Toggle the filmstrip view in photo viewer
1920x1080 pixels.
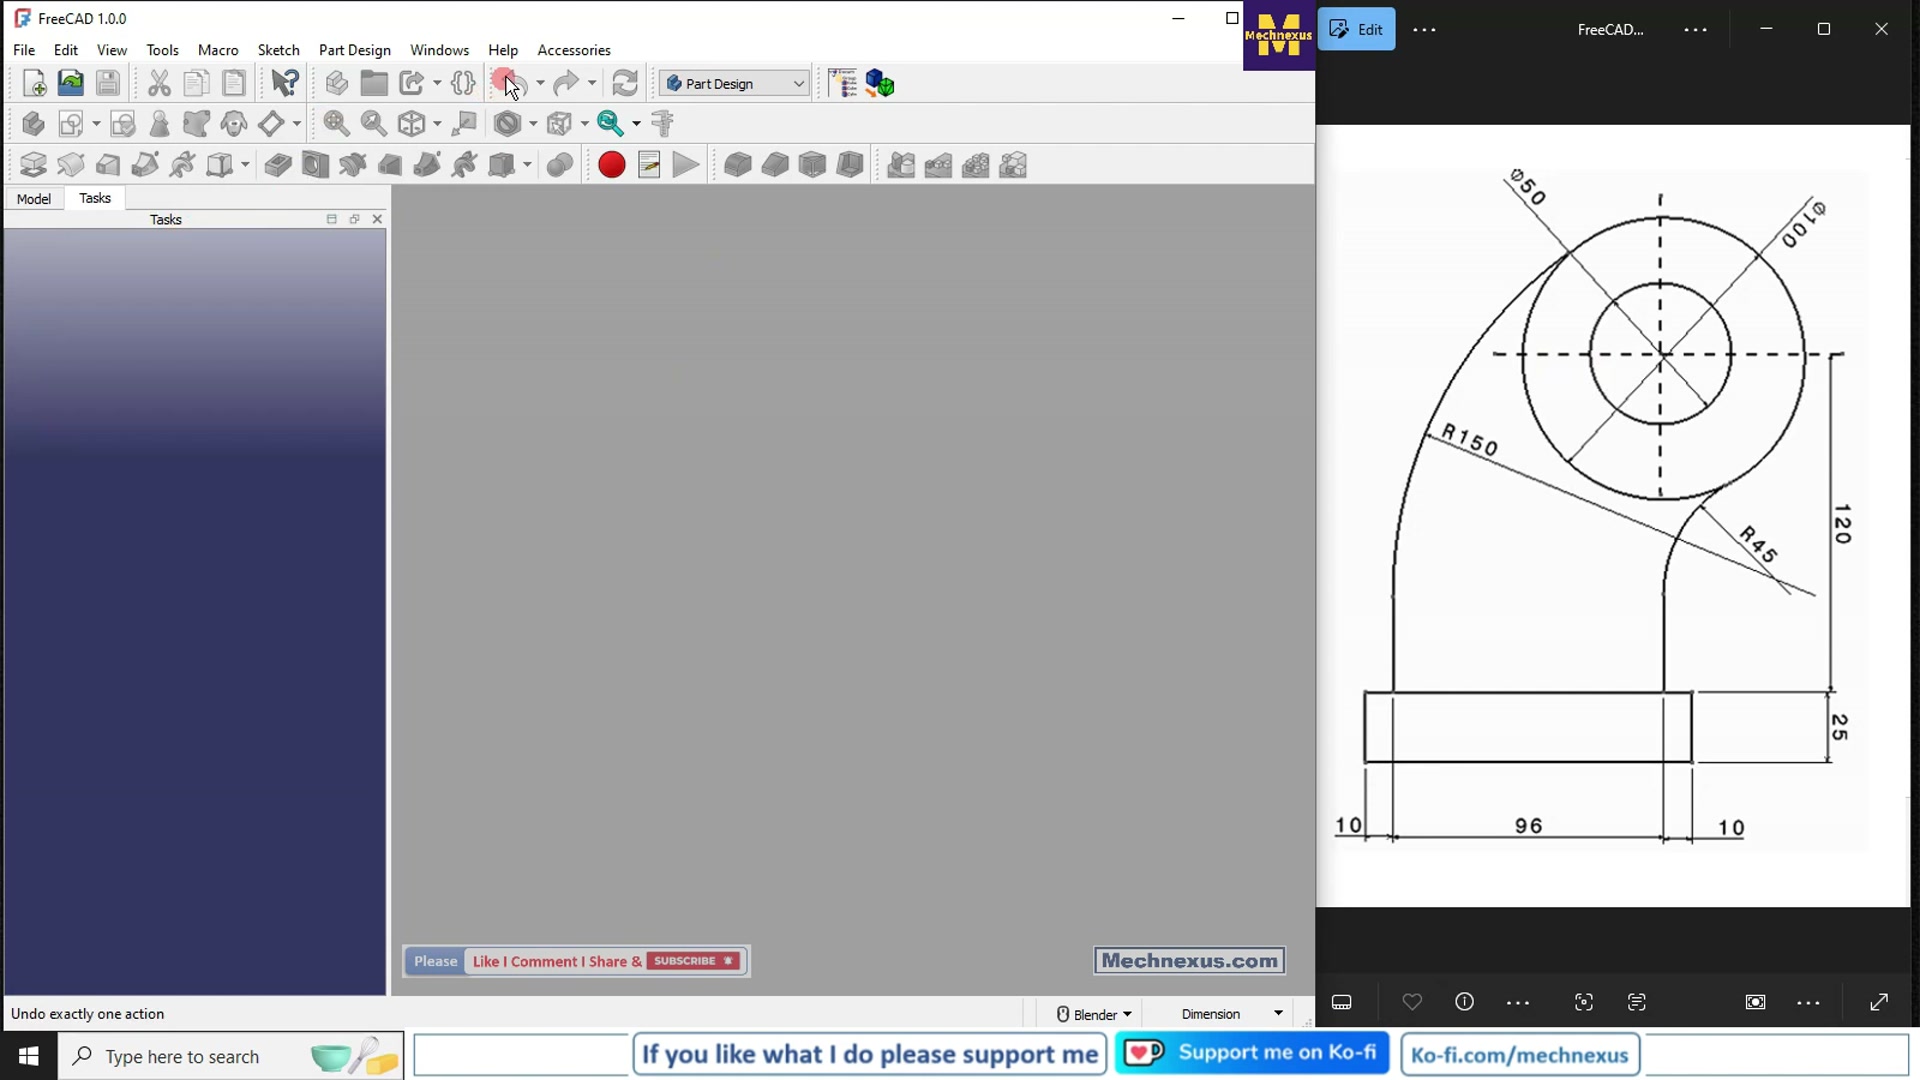click(1342, 1002)
